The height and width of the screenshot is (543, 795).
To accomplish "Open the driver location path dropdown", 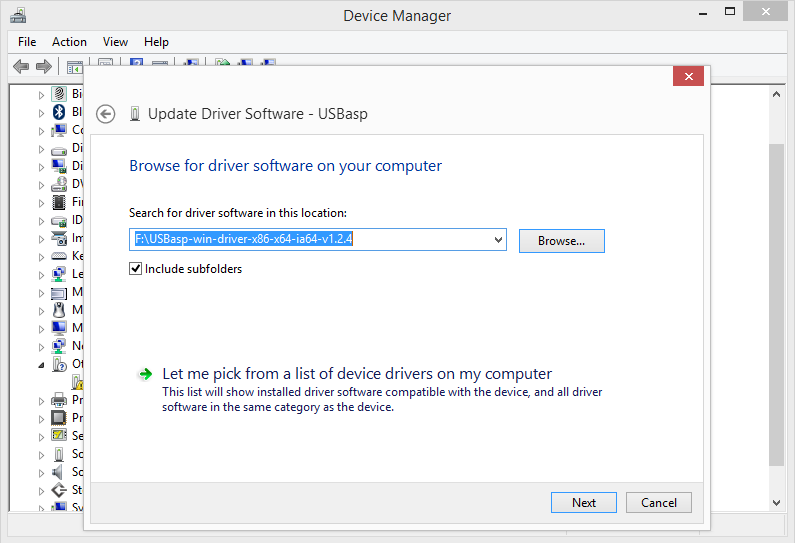I will pos(498,240).
